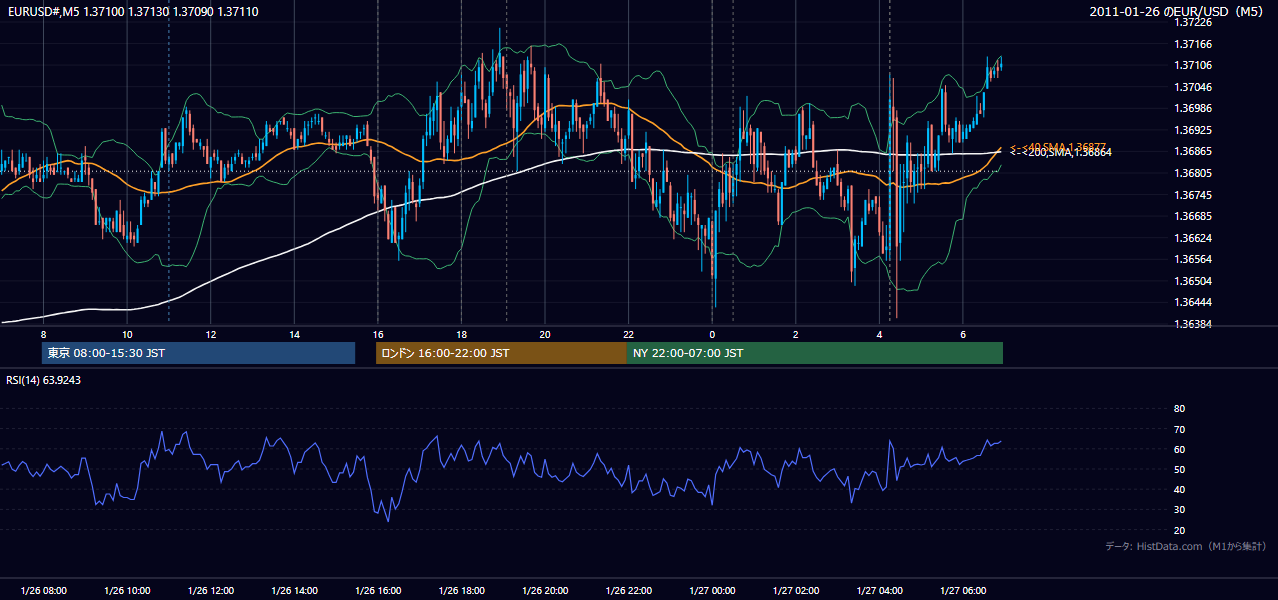
Task: Click price axis label 1.36685
Action: [x=1192, y=216]
